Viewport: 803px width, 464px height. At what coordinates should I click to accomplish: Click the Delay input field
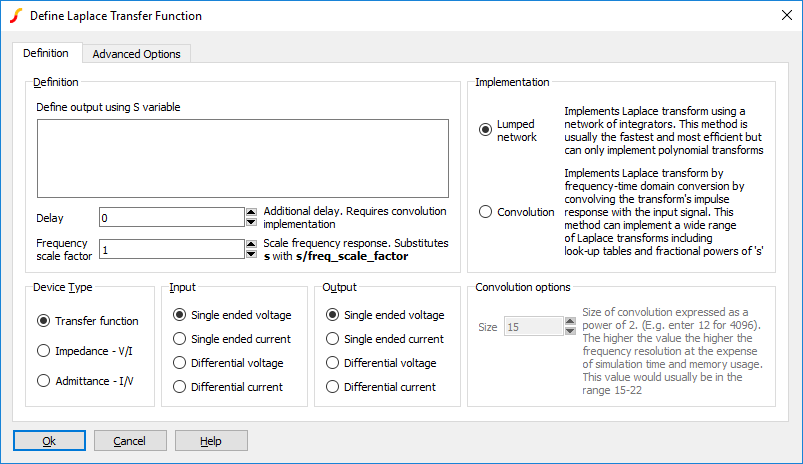(x=171, y=217)
